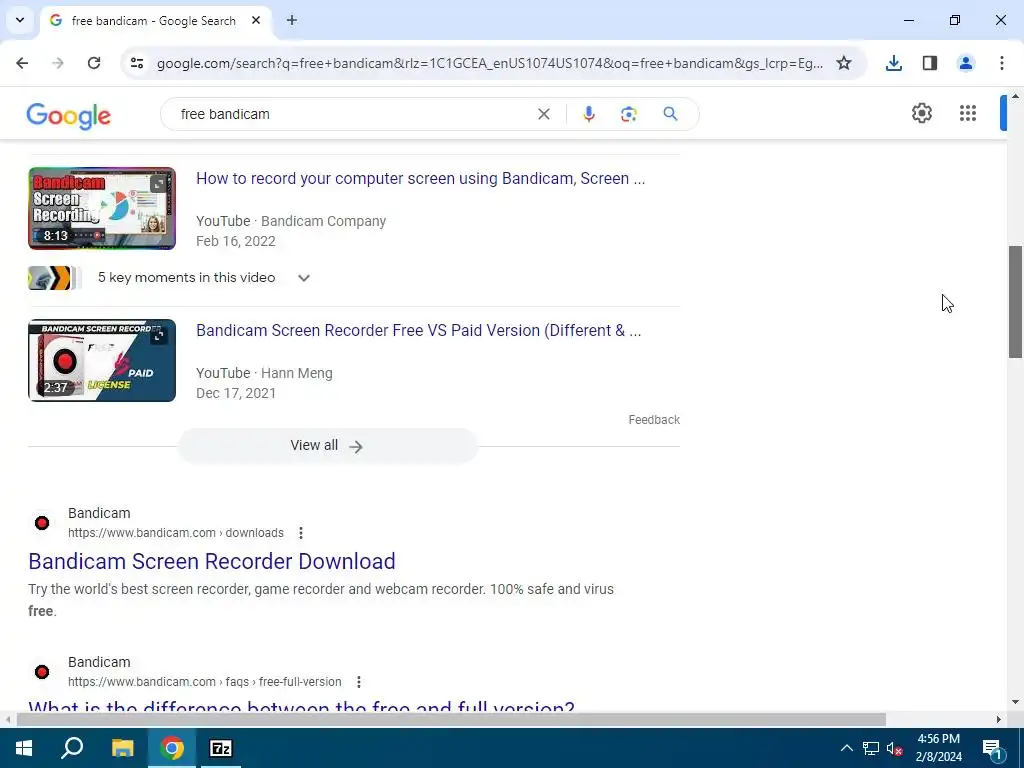This screenshot has width=1024, height=768.
Task: Click the Bandicam favicon of downloads result
Action: click(42, 522)
